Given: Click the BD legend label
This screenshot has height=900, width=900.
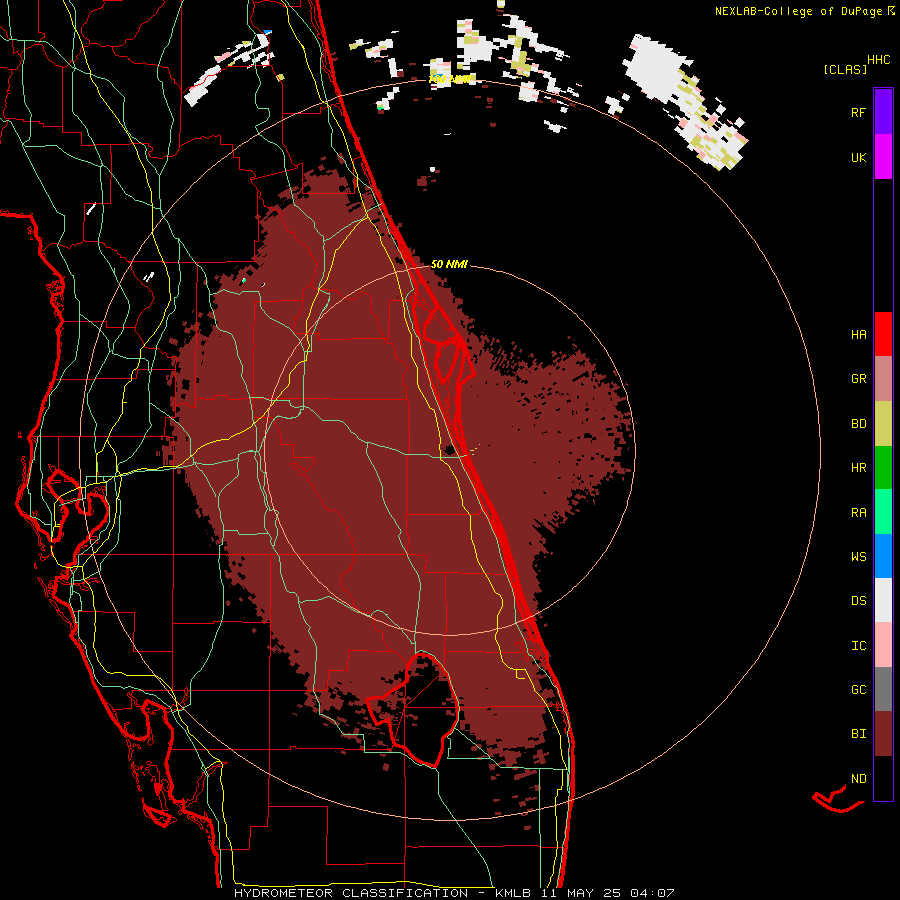Looking at the screenshot, I should pyautogui.click(x=858, y=424).
